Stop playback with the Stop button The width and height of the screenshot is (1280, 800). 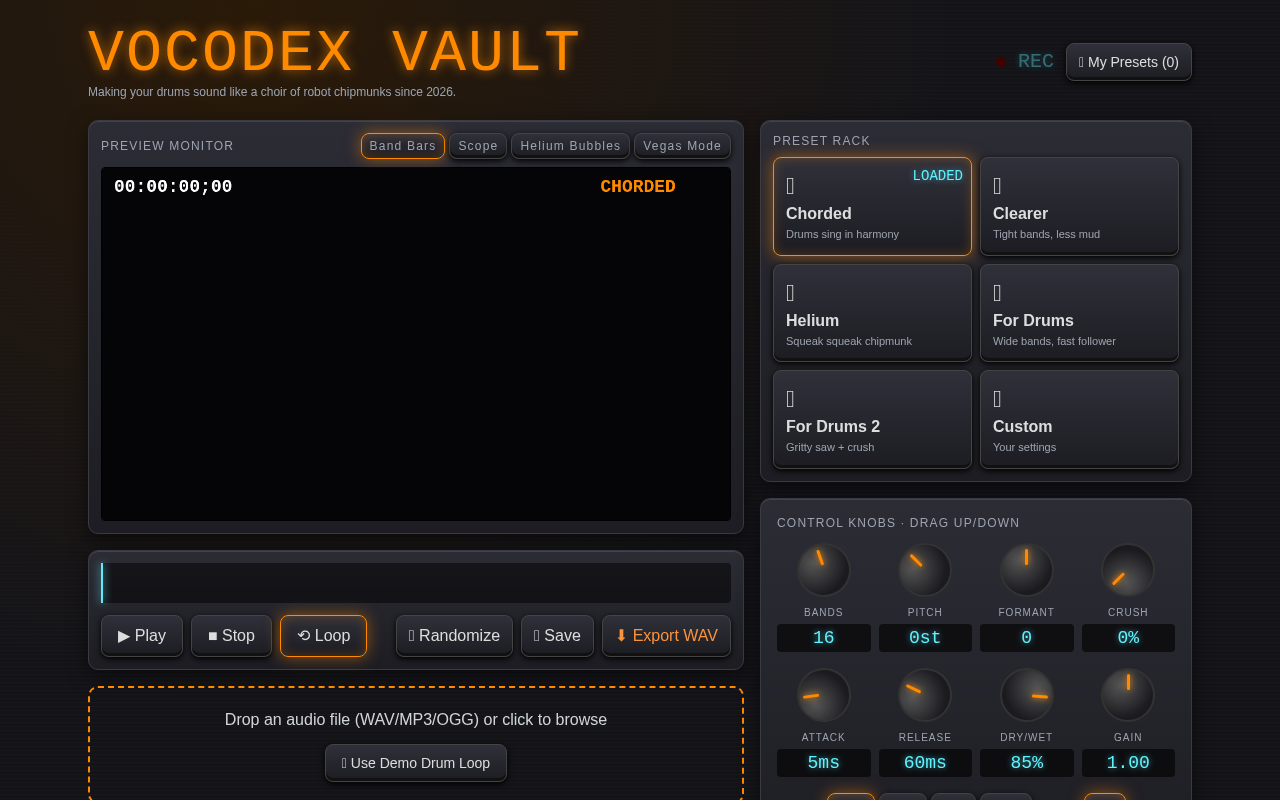click(231, 636)
